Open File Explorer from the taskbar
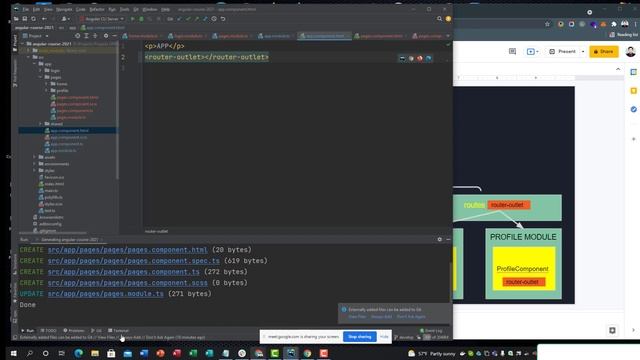The image size is (640, 360). click(x=95, y=353)
